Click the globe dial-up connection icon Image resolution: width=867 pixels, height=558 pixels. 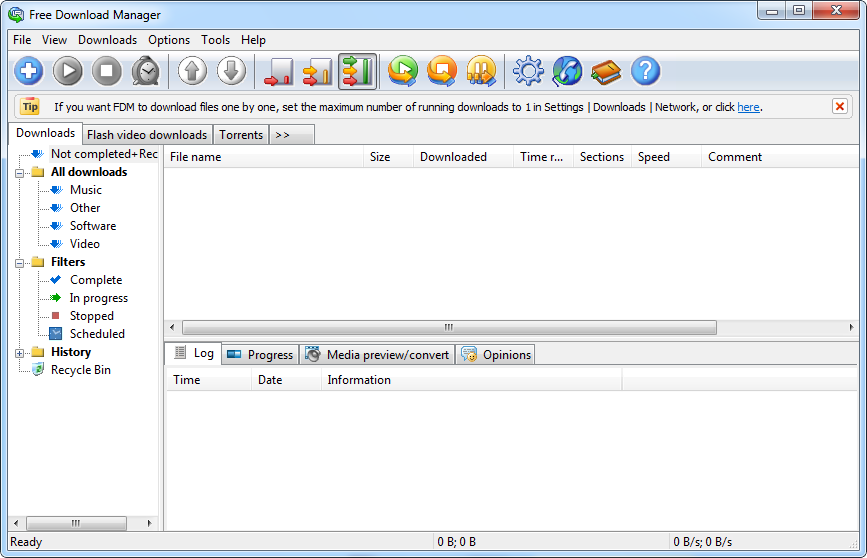[x=567, y=71]
